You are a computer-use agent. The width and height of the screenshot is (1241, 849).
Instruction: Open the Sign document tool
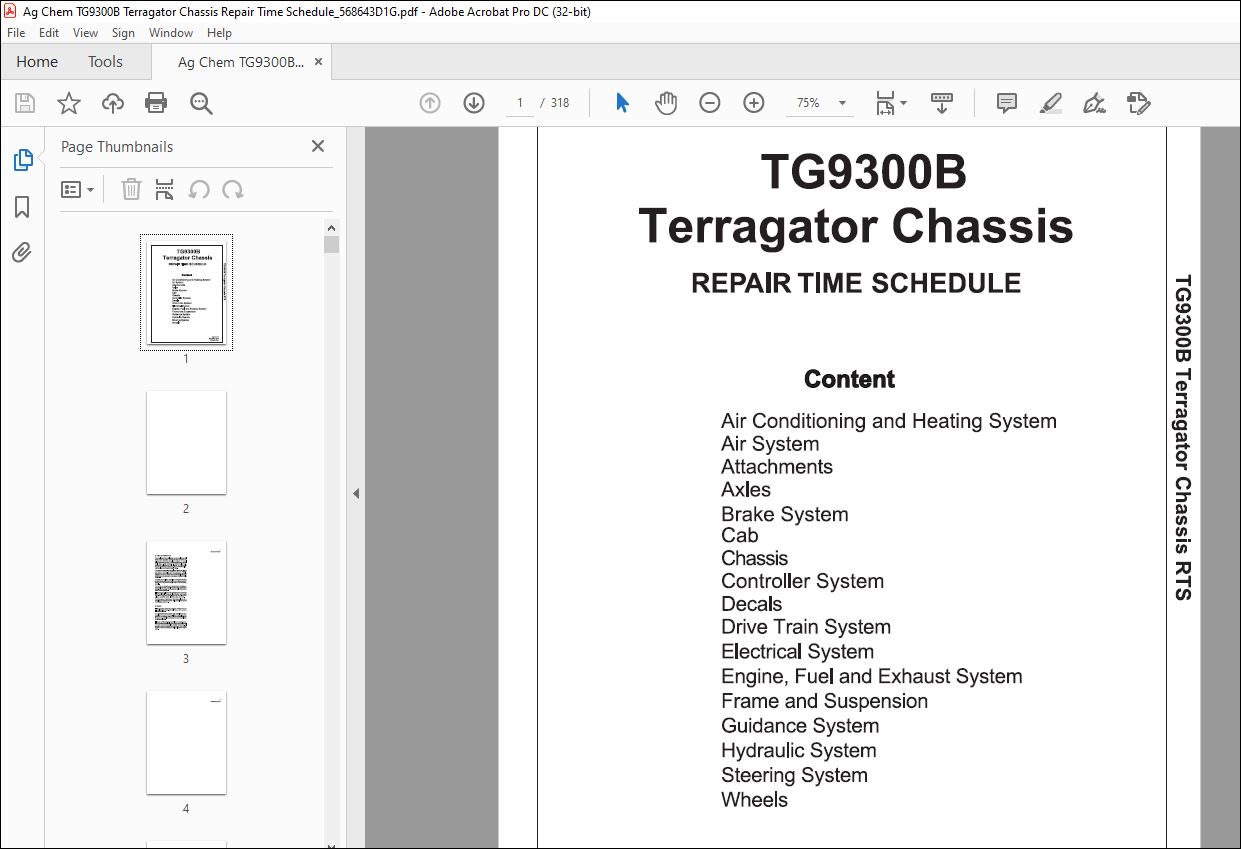(1094, 103)
